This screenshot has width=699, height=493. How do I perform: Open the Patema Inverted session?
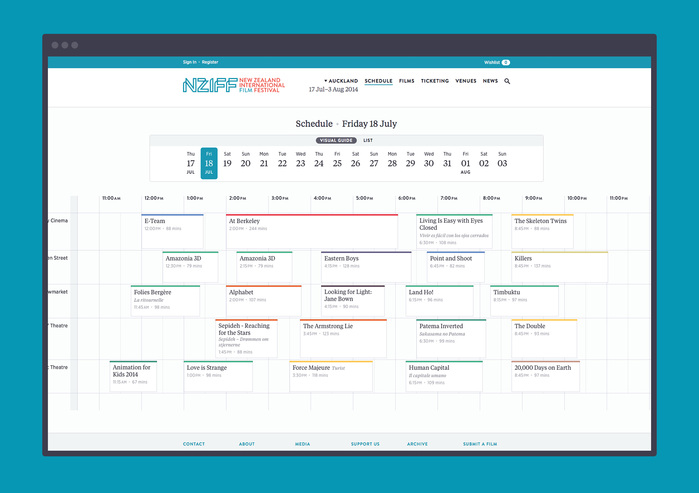451,338
